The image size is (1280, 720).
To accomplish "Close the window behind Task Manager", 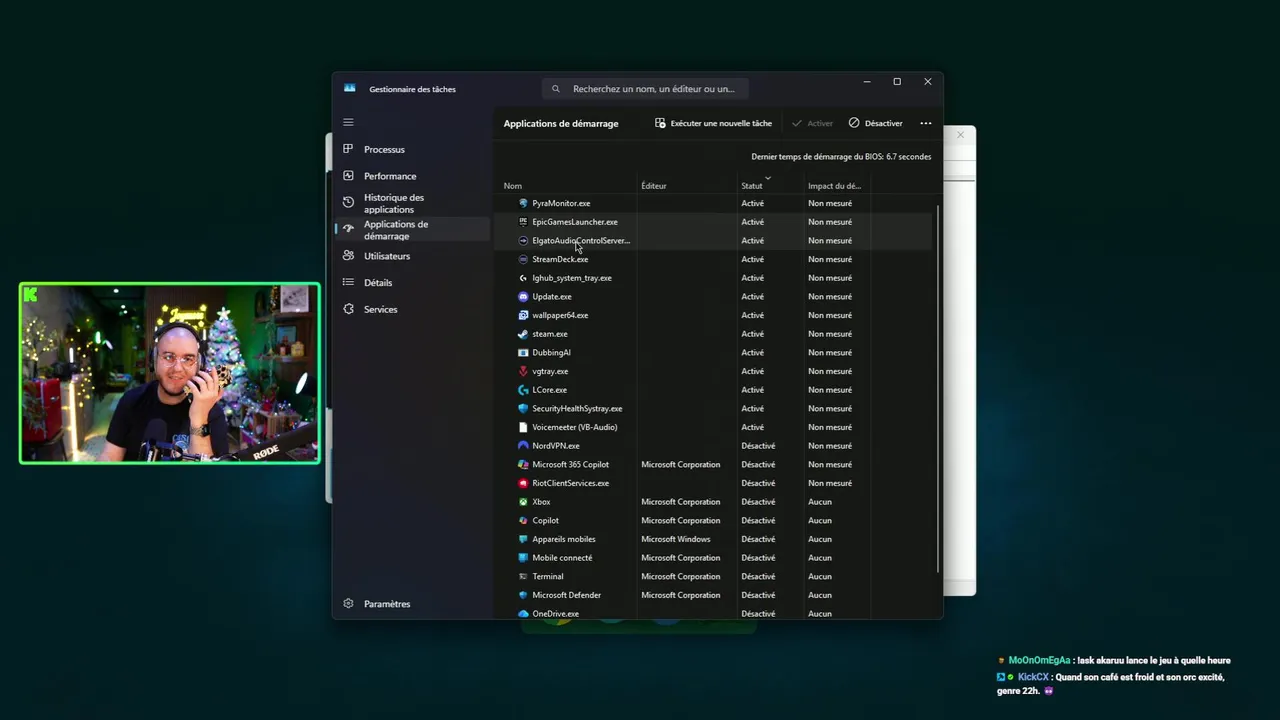I will pyautogui.click(x=960, y=135).
